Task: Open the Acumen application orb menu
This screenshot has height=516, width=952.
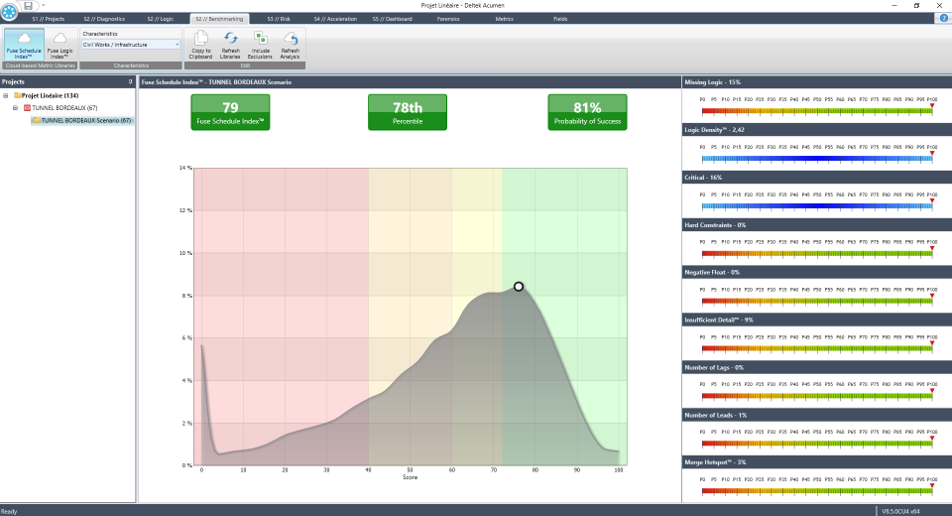Action: click(8, 11)
